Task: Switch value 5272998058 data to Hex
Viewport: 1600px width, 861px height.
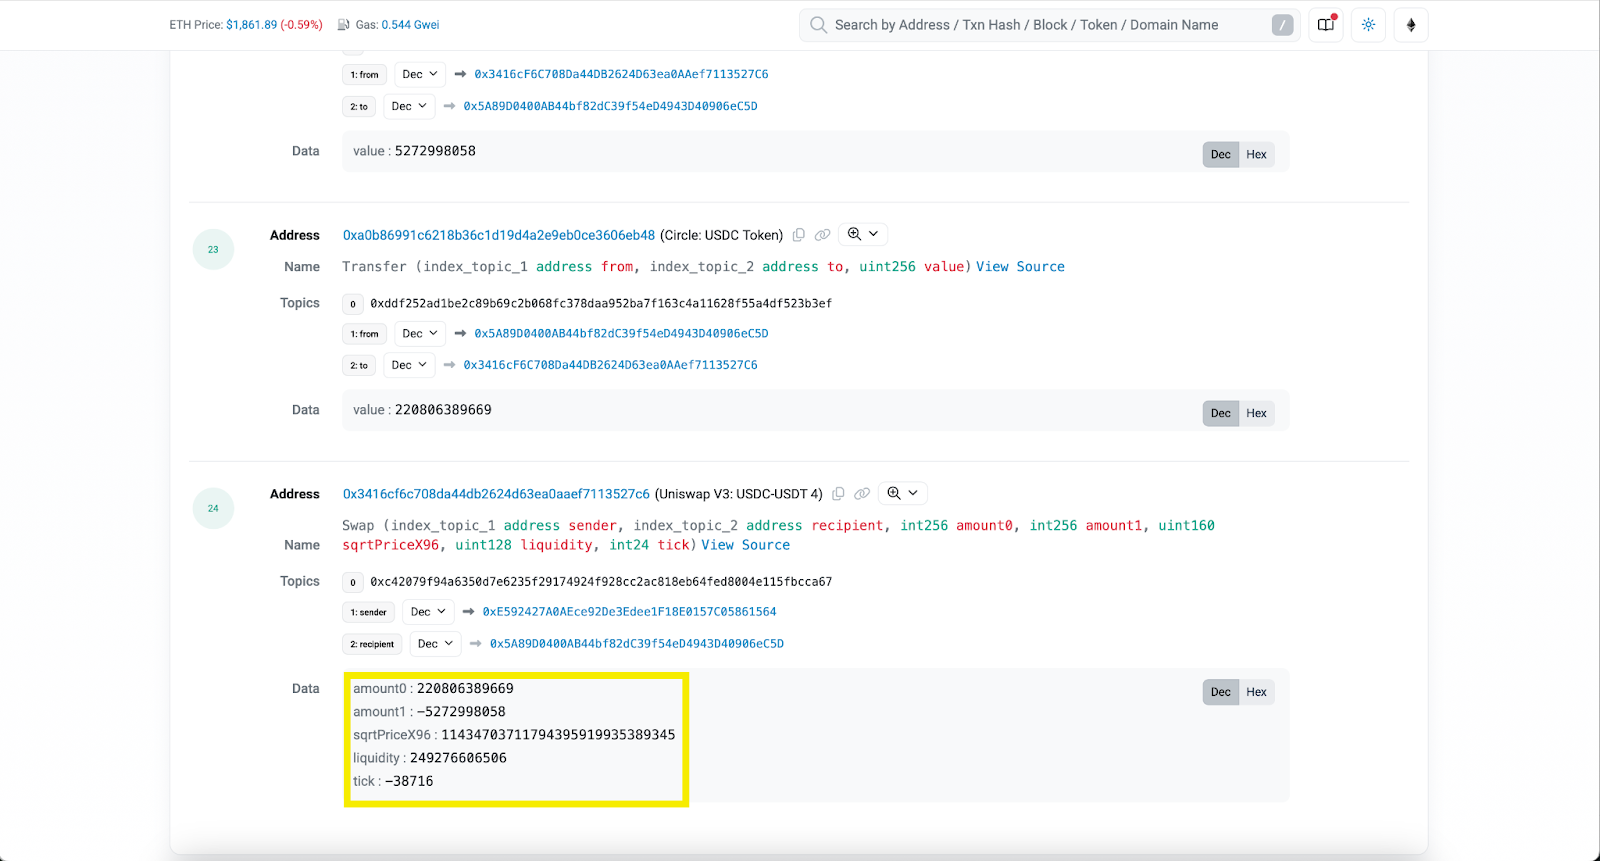Action: pos(1257,154)
